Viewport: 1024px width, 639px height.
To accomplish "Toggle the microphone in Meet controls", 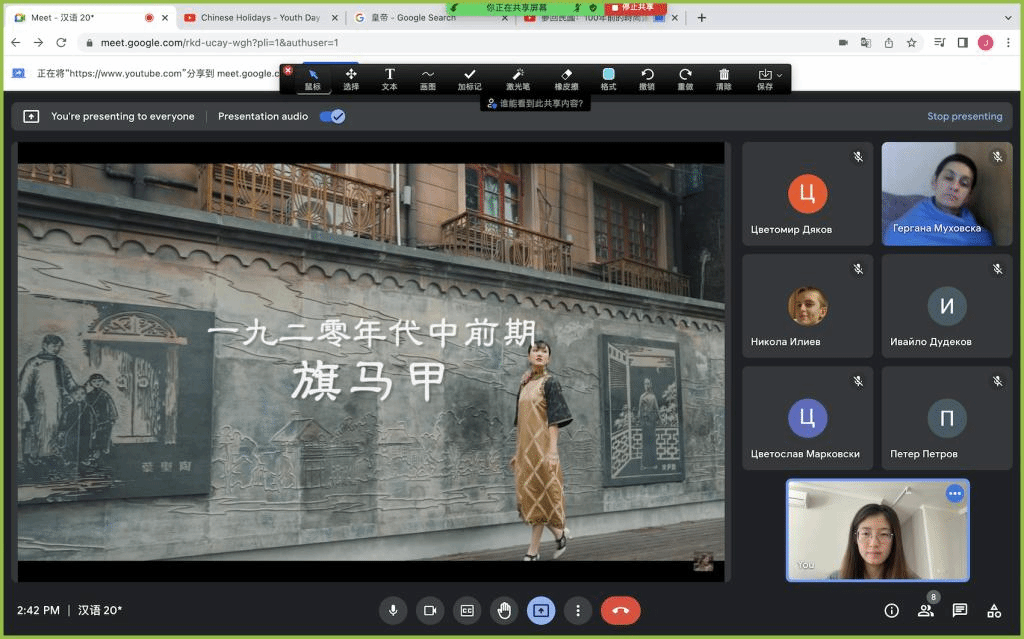I will 393,610.
